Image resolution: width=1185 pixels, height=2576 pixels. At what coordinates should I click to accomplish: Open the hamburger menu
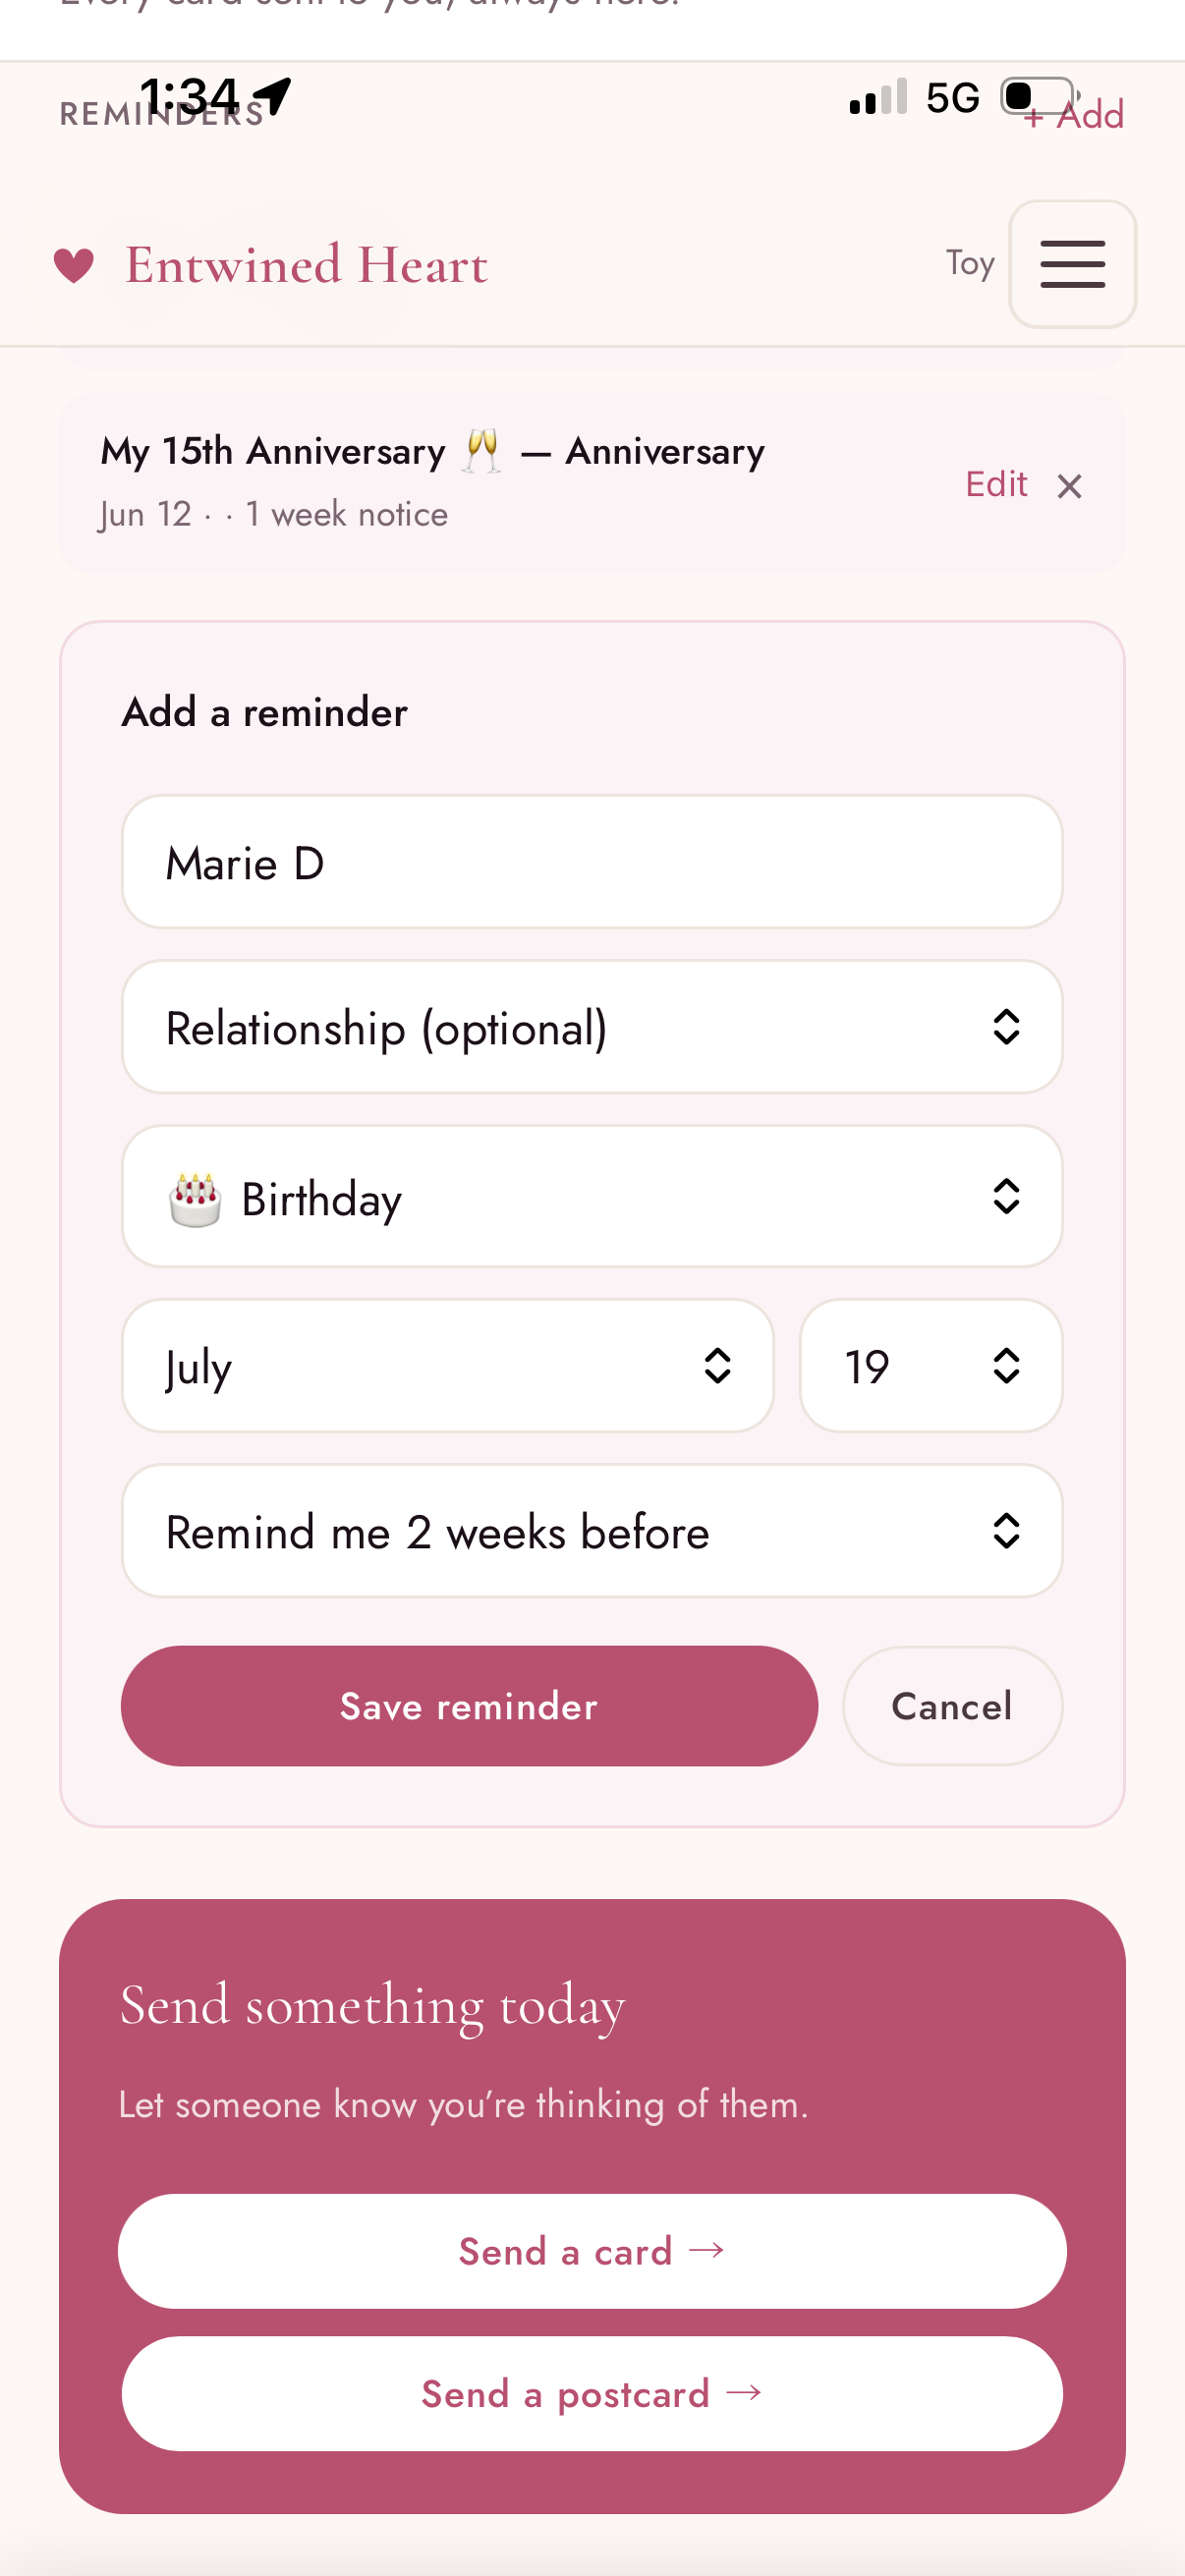pyautogui.click(x=1072, y=264)
